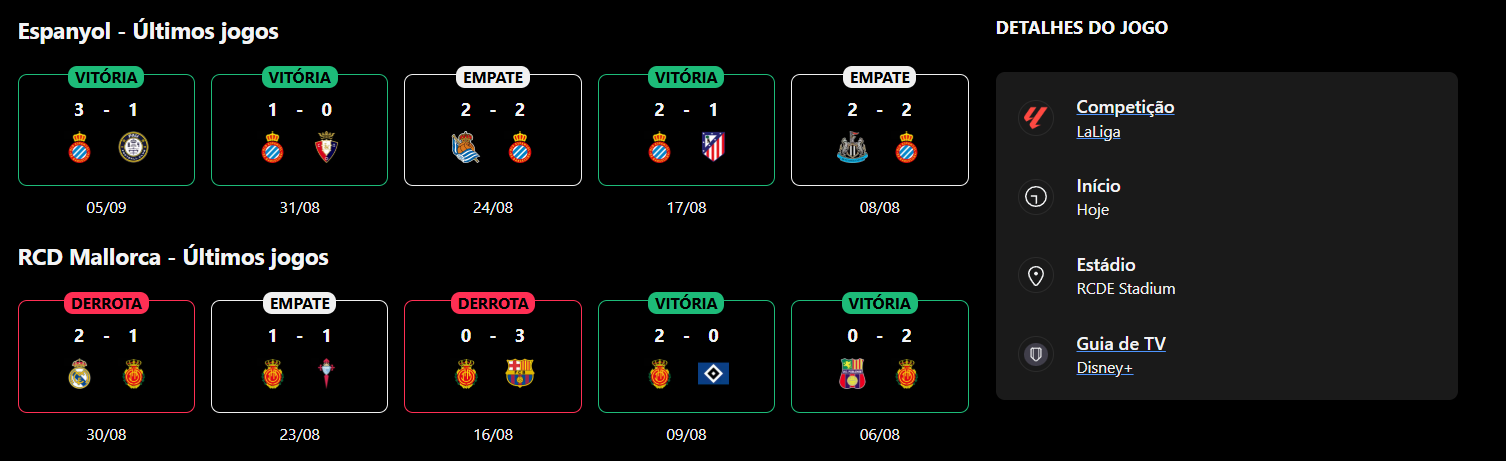1506x461 pixels.
Task: Open the Guia de TV link
Action: pyautogui.click(x=1121, y=344)
